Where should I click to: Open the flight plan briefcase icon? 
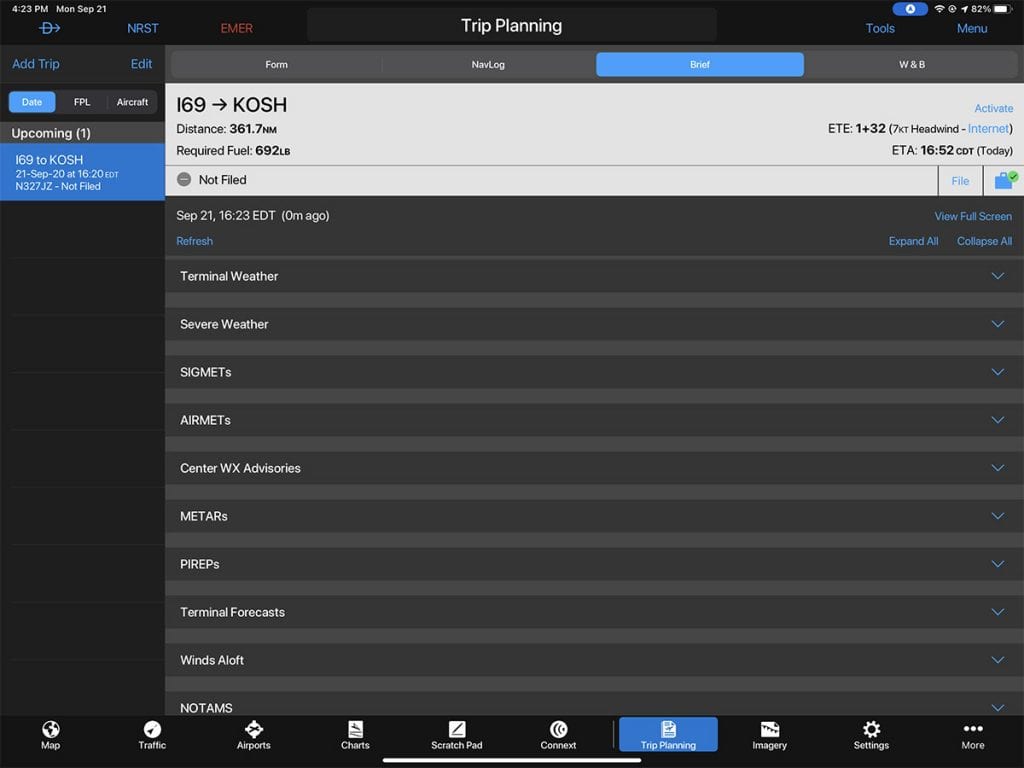[x=1004, y=180]
